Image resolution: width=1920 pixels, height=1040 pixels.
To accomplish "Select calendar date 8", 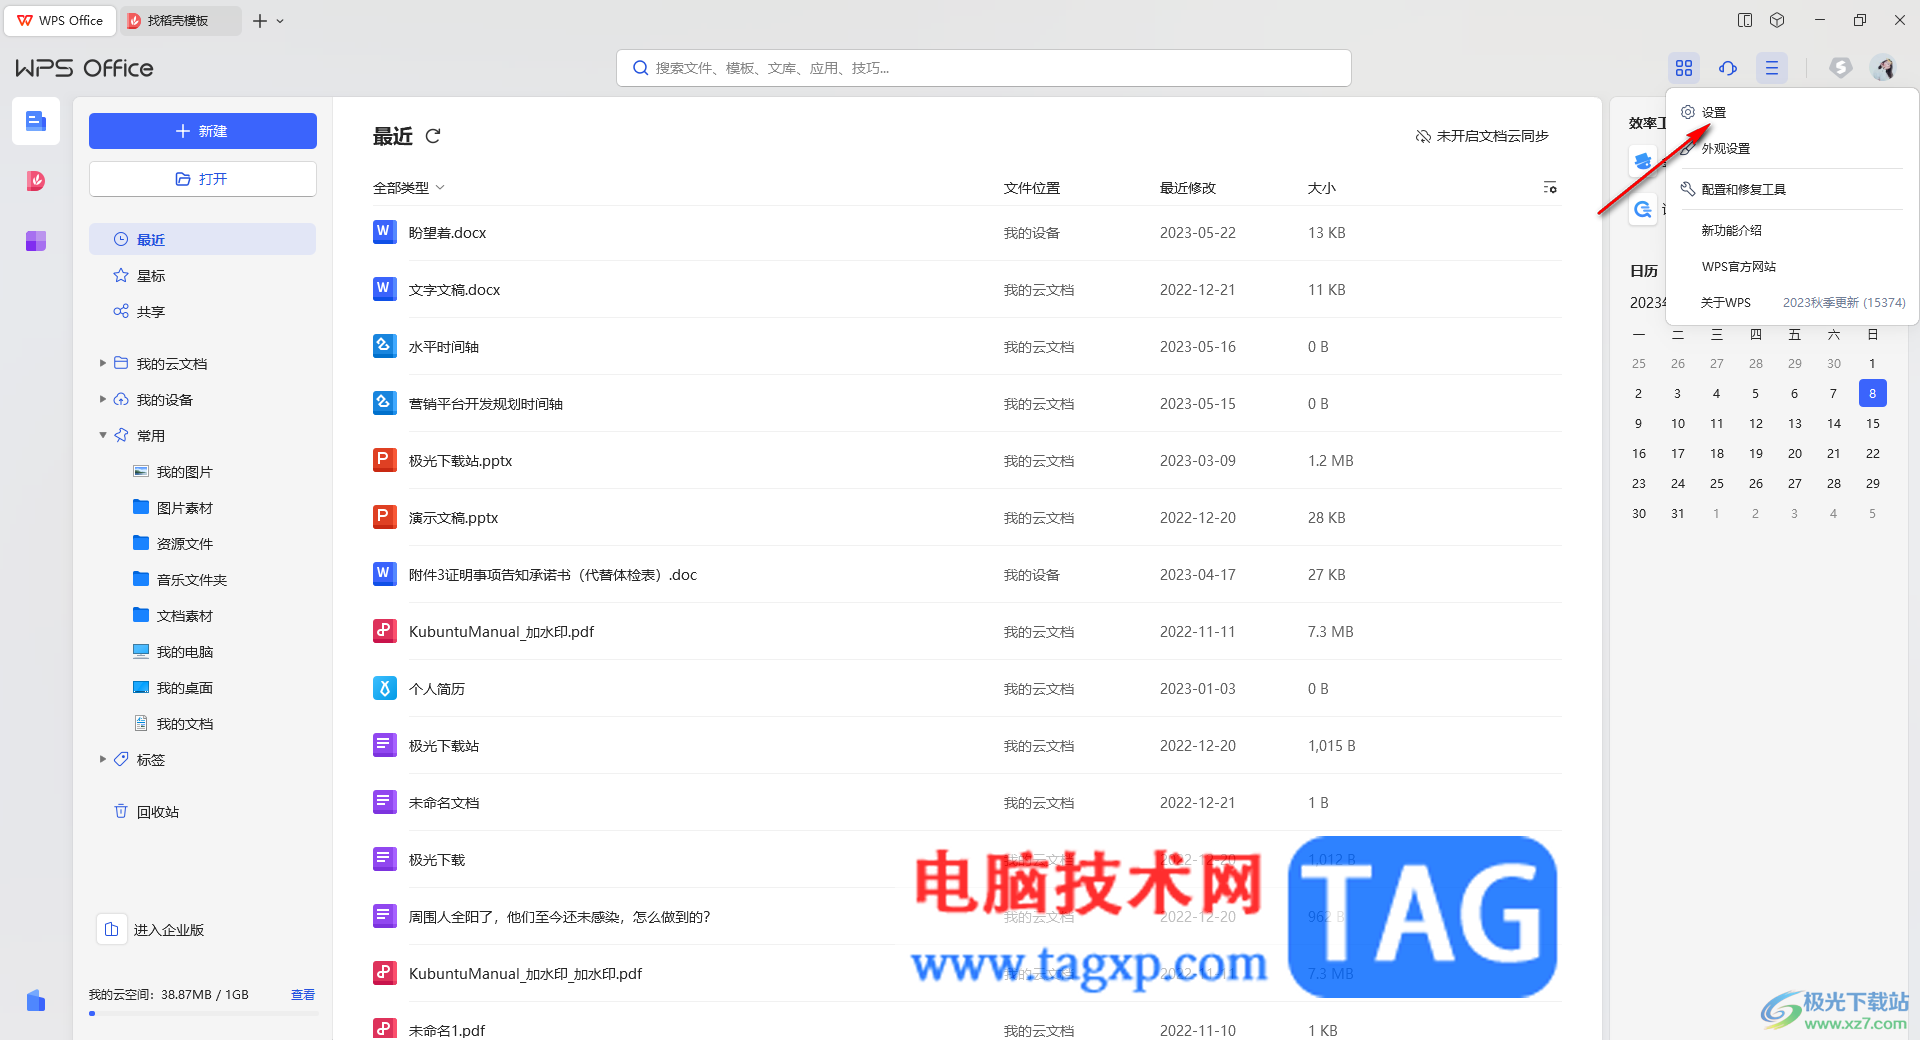I will (x=1873, y=393).
